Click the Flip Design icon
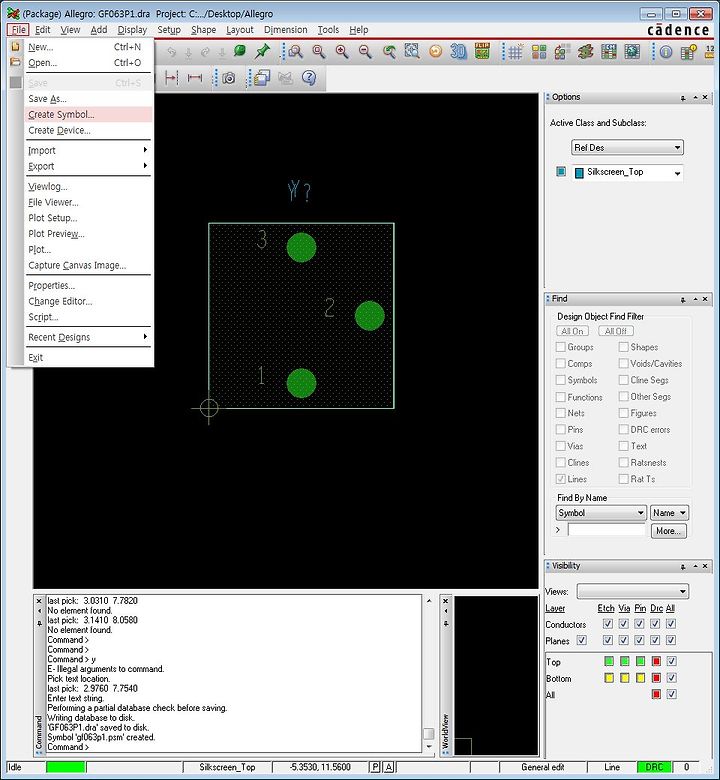This screenshot has height=780, width=720. [482, 51]
